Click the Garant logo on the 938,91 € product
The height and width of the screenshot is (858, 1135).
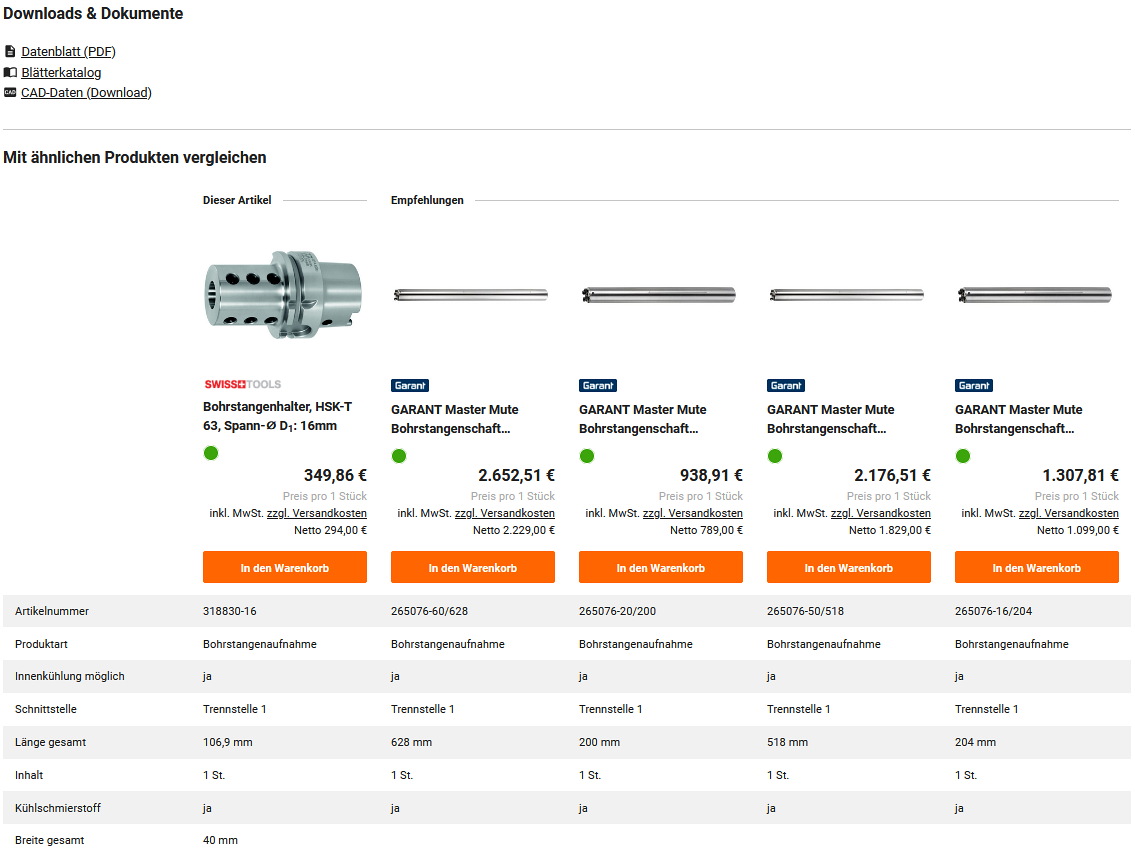pos(598,386)
